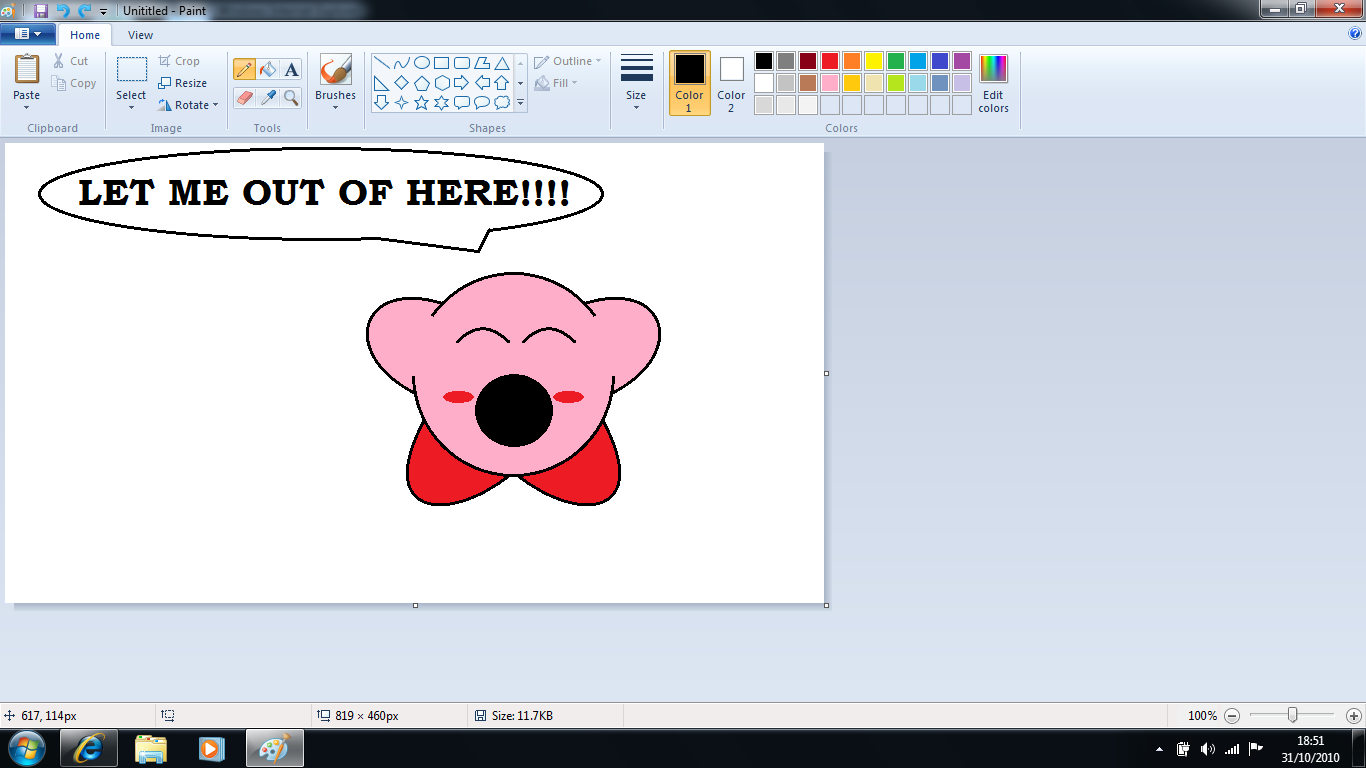Choose the Five-point star shape
This screenshot has height=768, width=1366.
[x=421, y=102]
